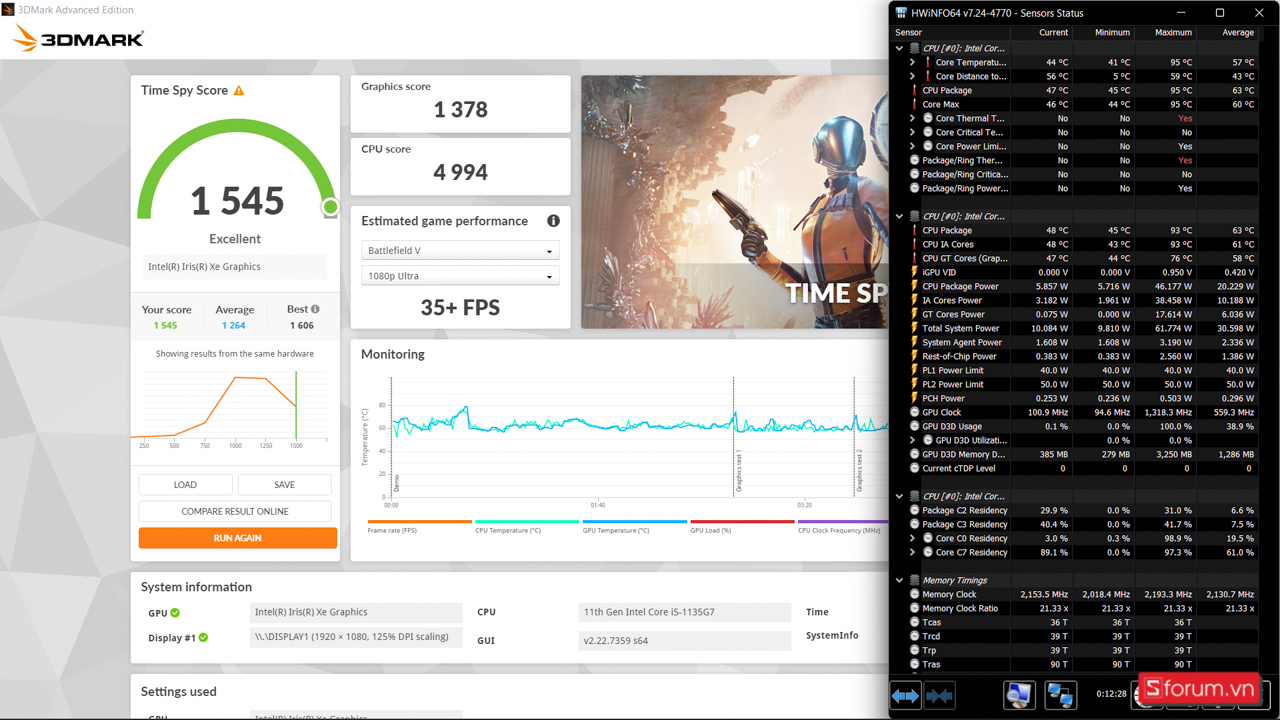Screen dimensions: 1280x720
Task: Click lightning icon of PCH Power row
Action: tap(914, 398)
